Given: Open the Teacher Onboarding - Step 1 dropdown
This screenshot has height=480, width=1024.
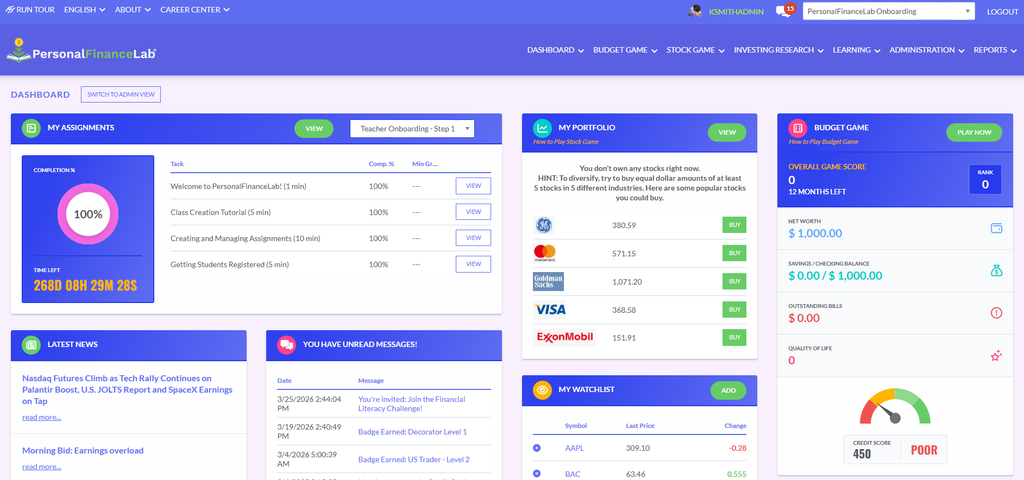Looking at the screenshot, I should point(412,129).
